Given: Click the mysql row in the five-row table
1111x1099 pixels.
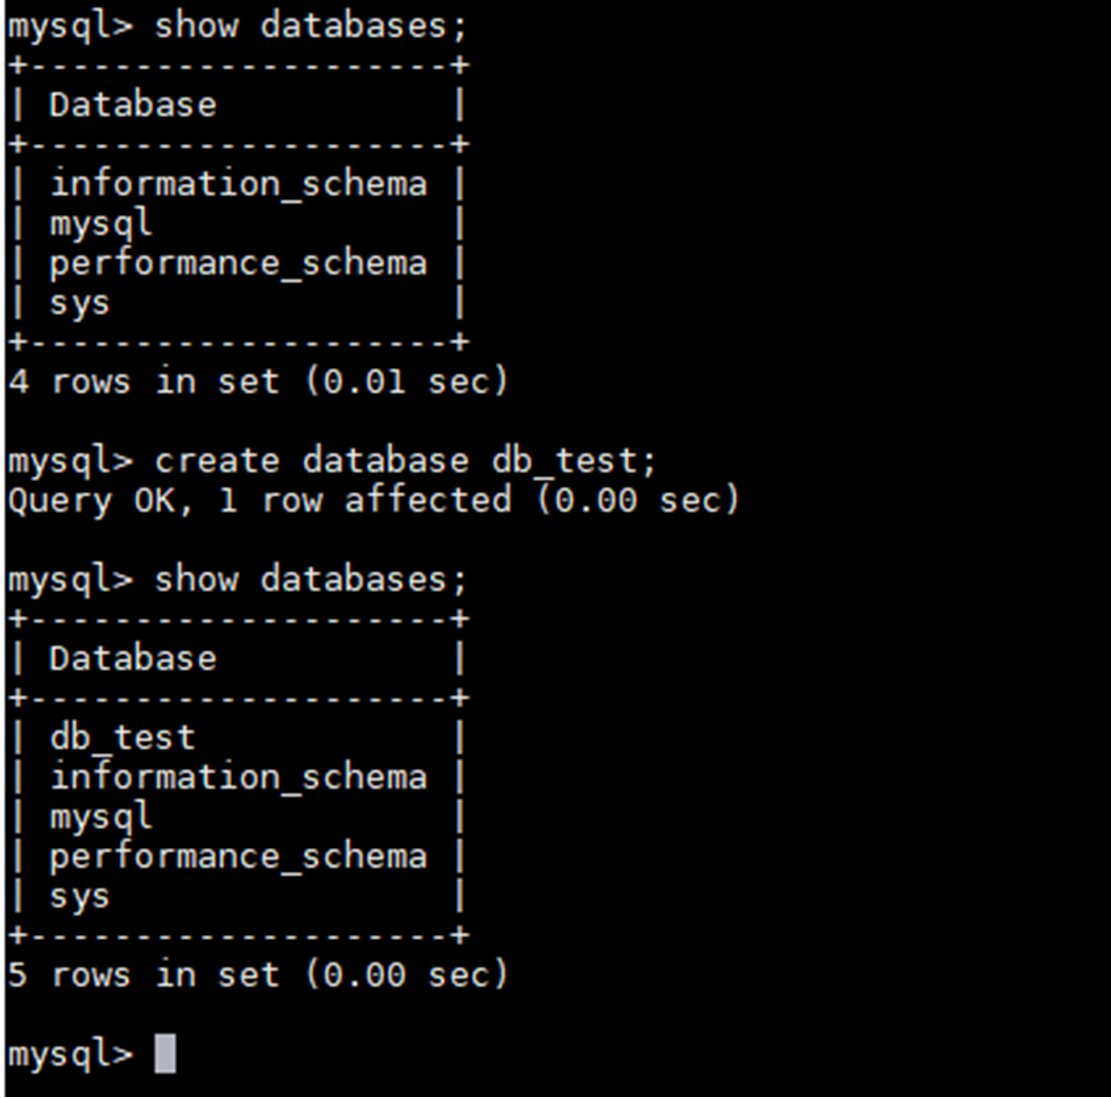Looking at the screenshot, I should point(101,817).
